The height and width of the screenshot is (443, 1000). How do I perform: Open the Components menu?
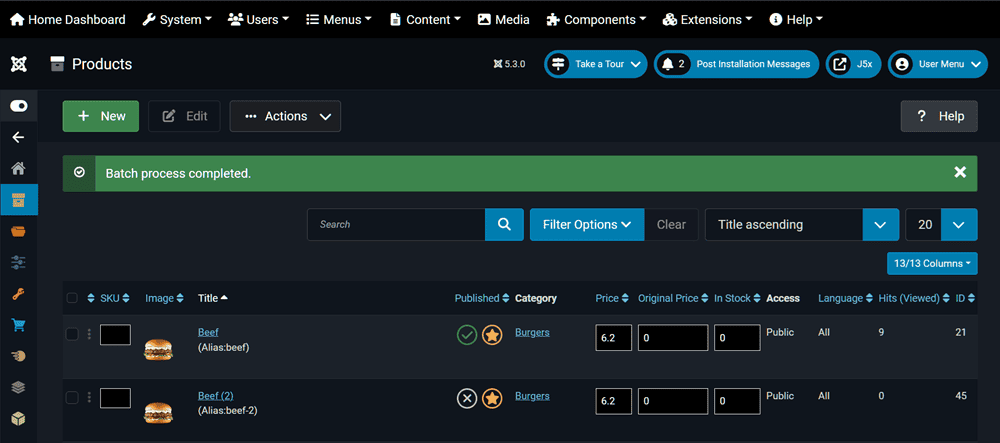pos(598,19)
